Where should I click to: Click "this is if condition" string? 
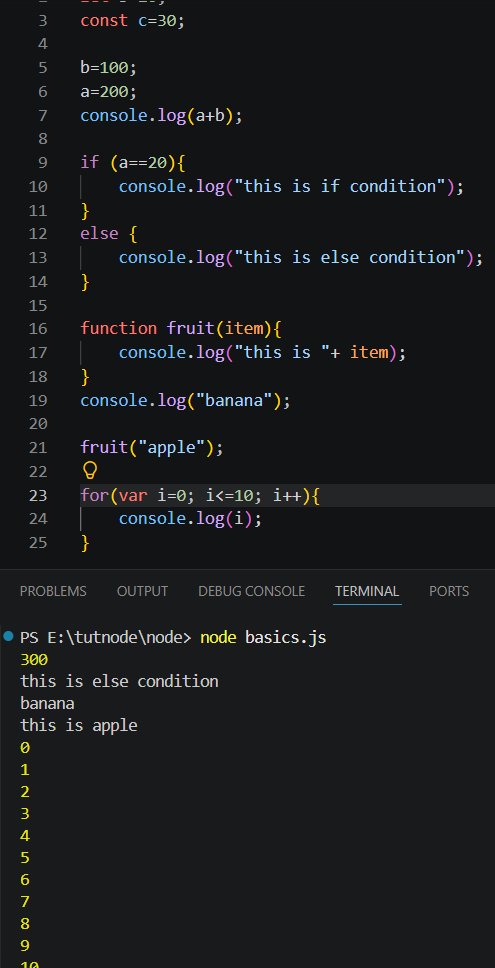point(341,186)
